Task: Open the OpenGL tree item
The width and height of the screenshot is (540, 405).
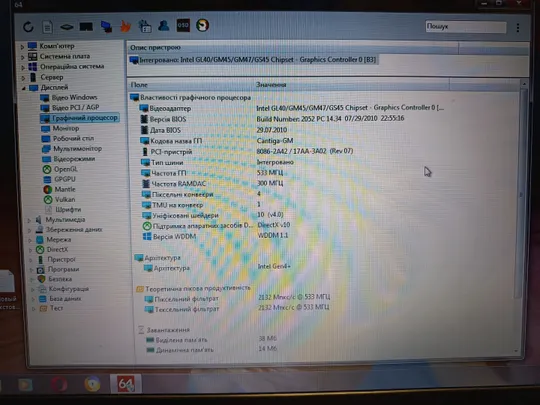Action: [60, 169]
